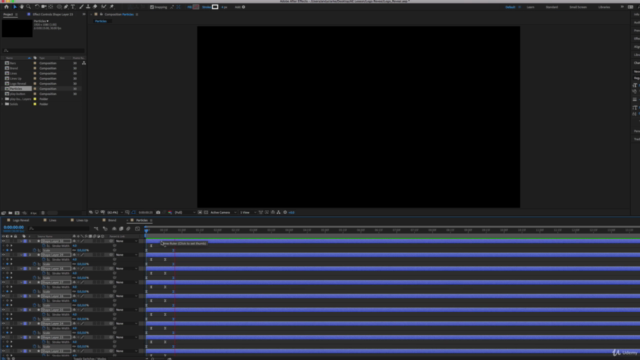This screenshot has width=640, height=360.
Task: Click Toggle Switches / Modes button
Action: [x=90, y=358]
